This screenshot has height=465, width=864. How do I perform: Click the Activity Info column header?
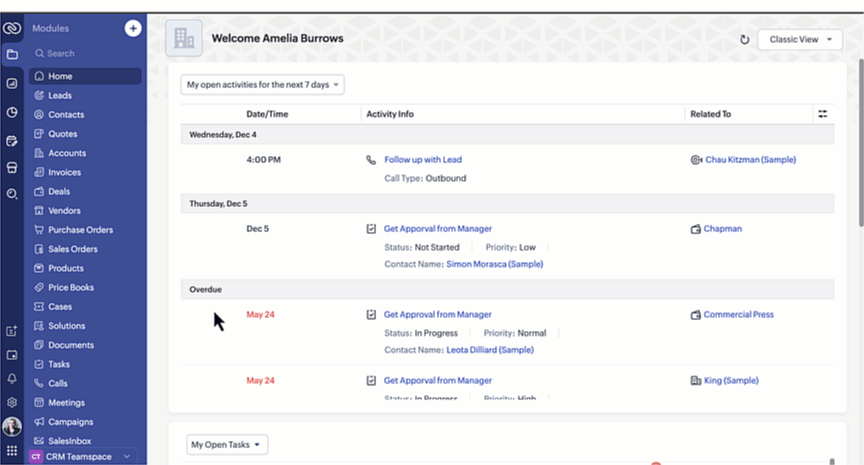pos(390,114)
